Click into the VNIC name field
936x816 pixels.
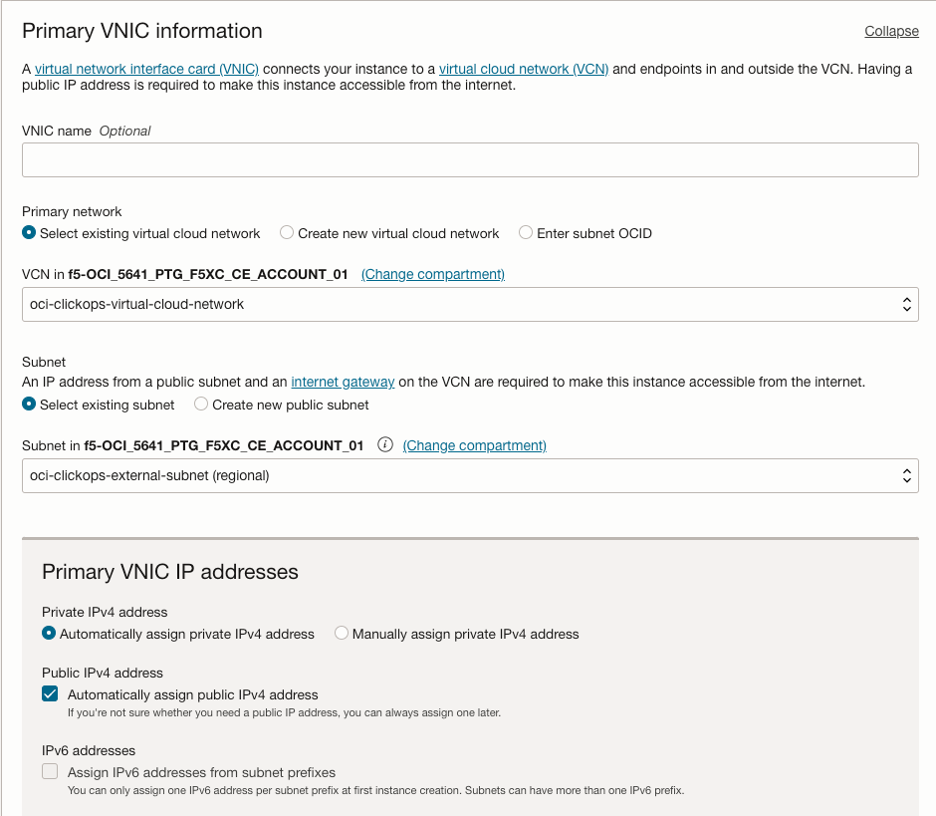[x=470, y=160]
